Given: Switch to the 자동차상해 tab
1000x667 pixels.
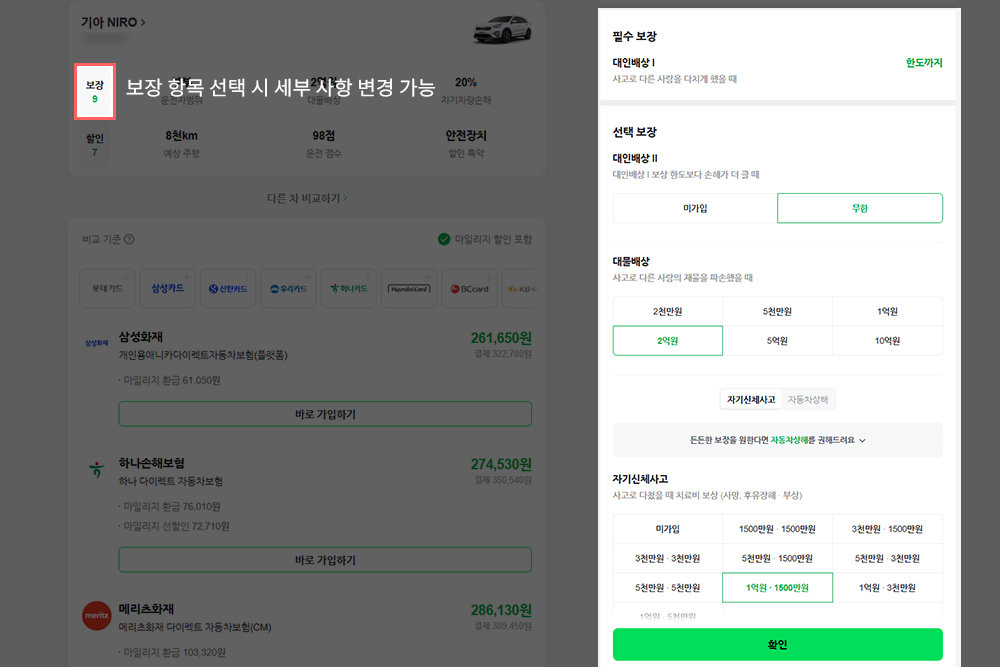Looking at the screenshot, I should pos(808,400).
